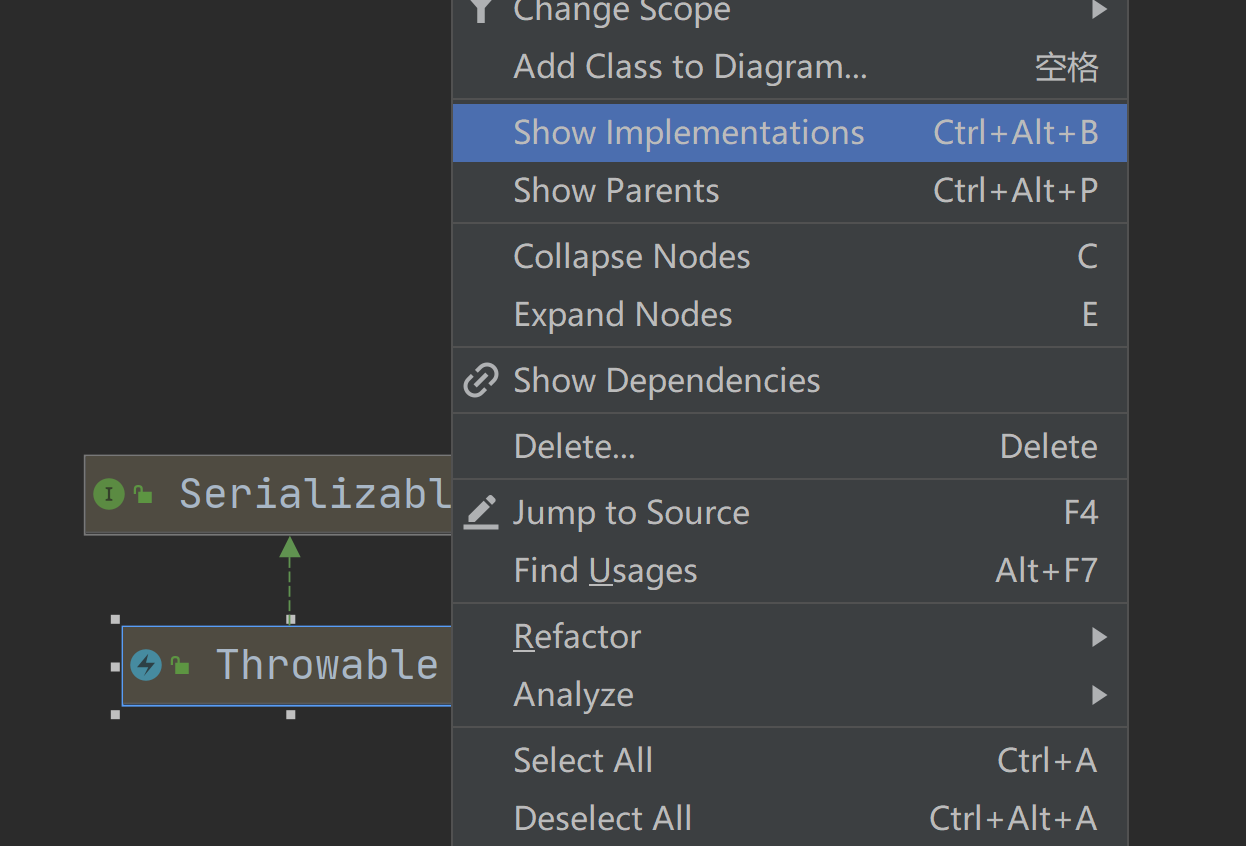
Task: Select Show Implementations from the menu
Action: 688,131
